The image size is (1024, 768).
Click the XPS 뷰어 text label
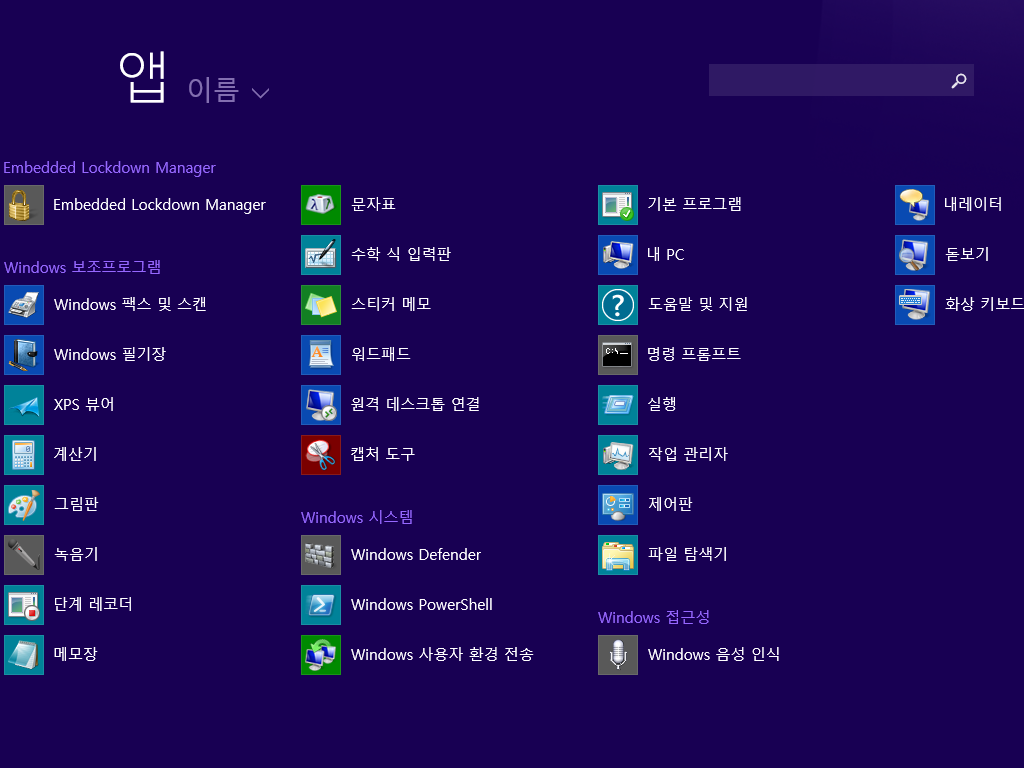84,404
